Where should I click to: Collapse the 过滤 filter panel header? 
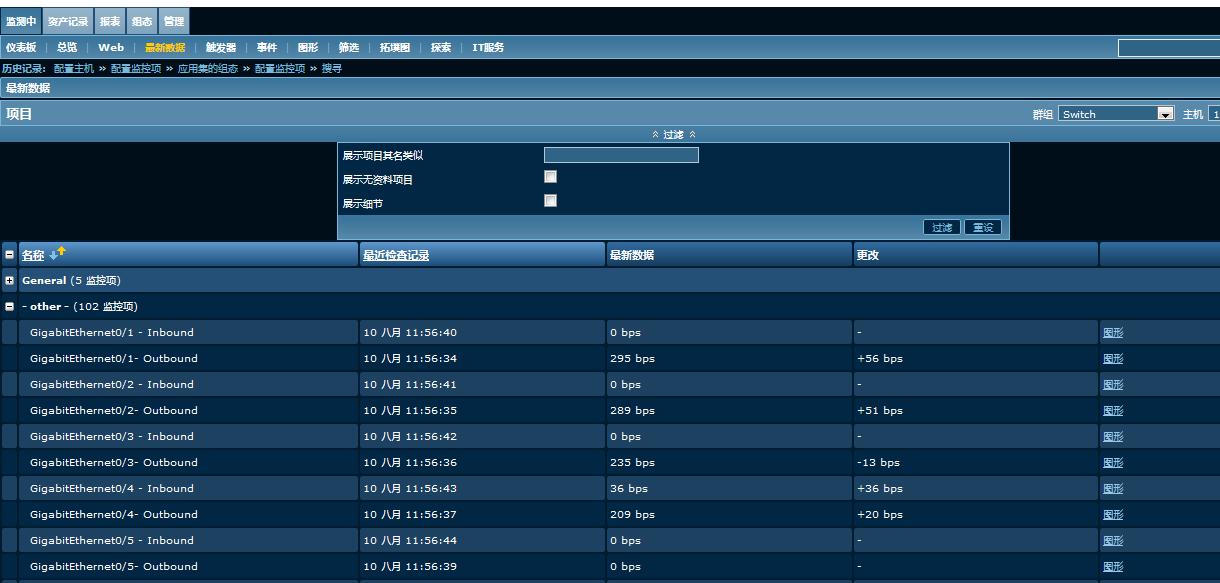tap(674, 134)
